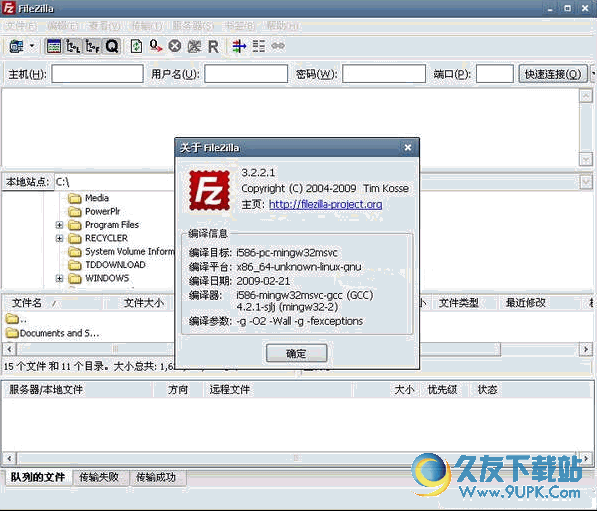The image size is (597, 511).
Task: Click the filezilla-project.org homepage link
Action: click(x=326, y=204)
